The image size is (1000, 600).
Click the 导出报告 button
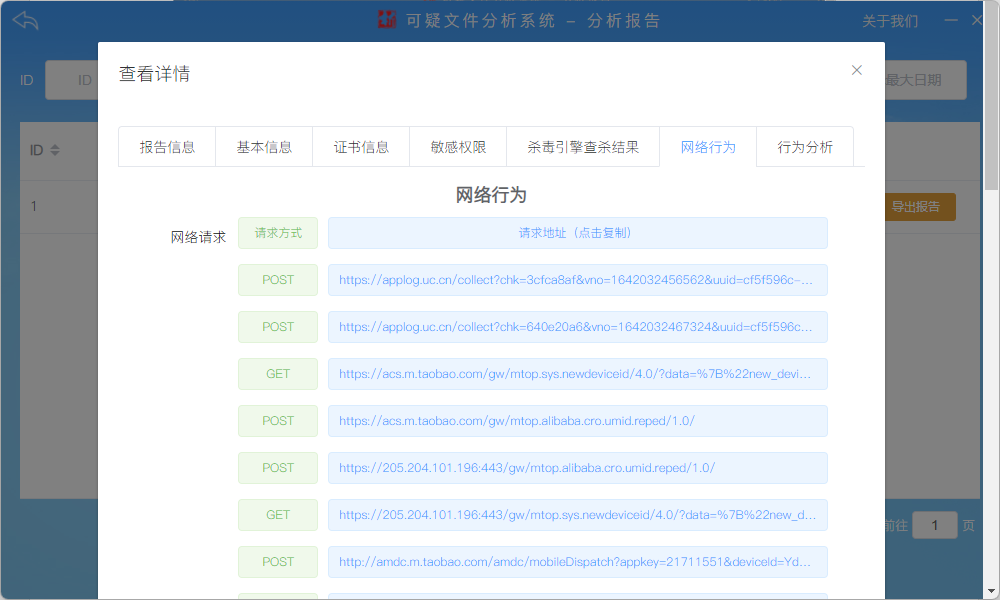tap(916, 207)
